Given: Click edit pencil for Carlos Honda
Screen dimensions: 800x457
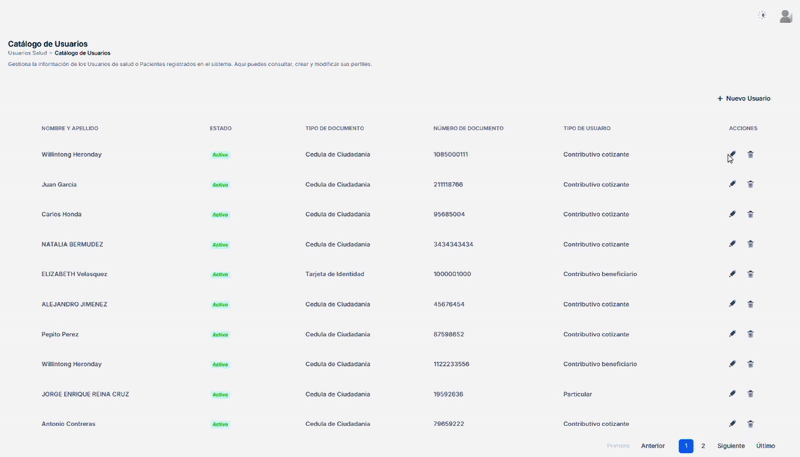Looking at the screenshot, I should pos(732,214).
